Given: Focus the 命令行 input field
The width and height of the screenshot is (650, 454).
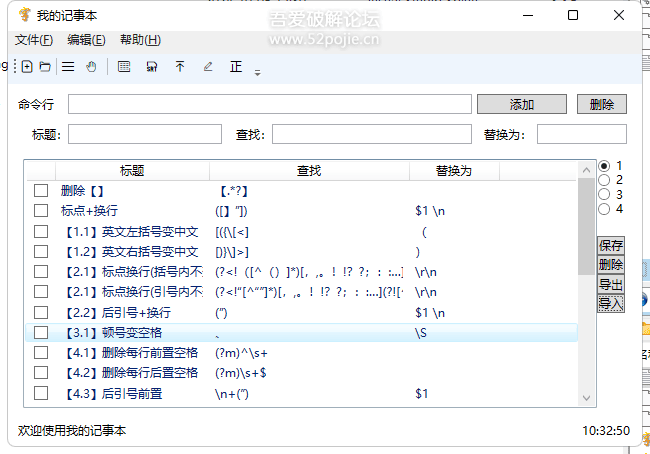Looking at the screenshot, I should pyautogui.click(x=270, y=104).
